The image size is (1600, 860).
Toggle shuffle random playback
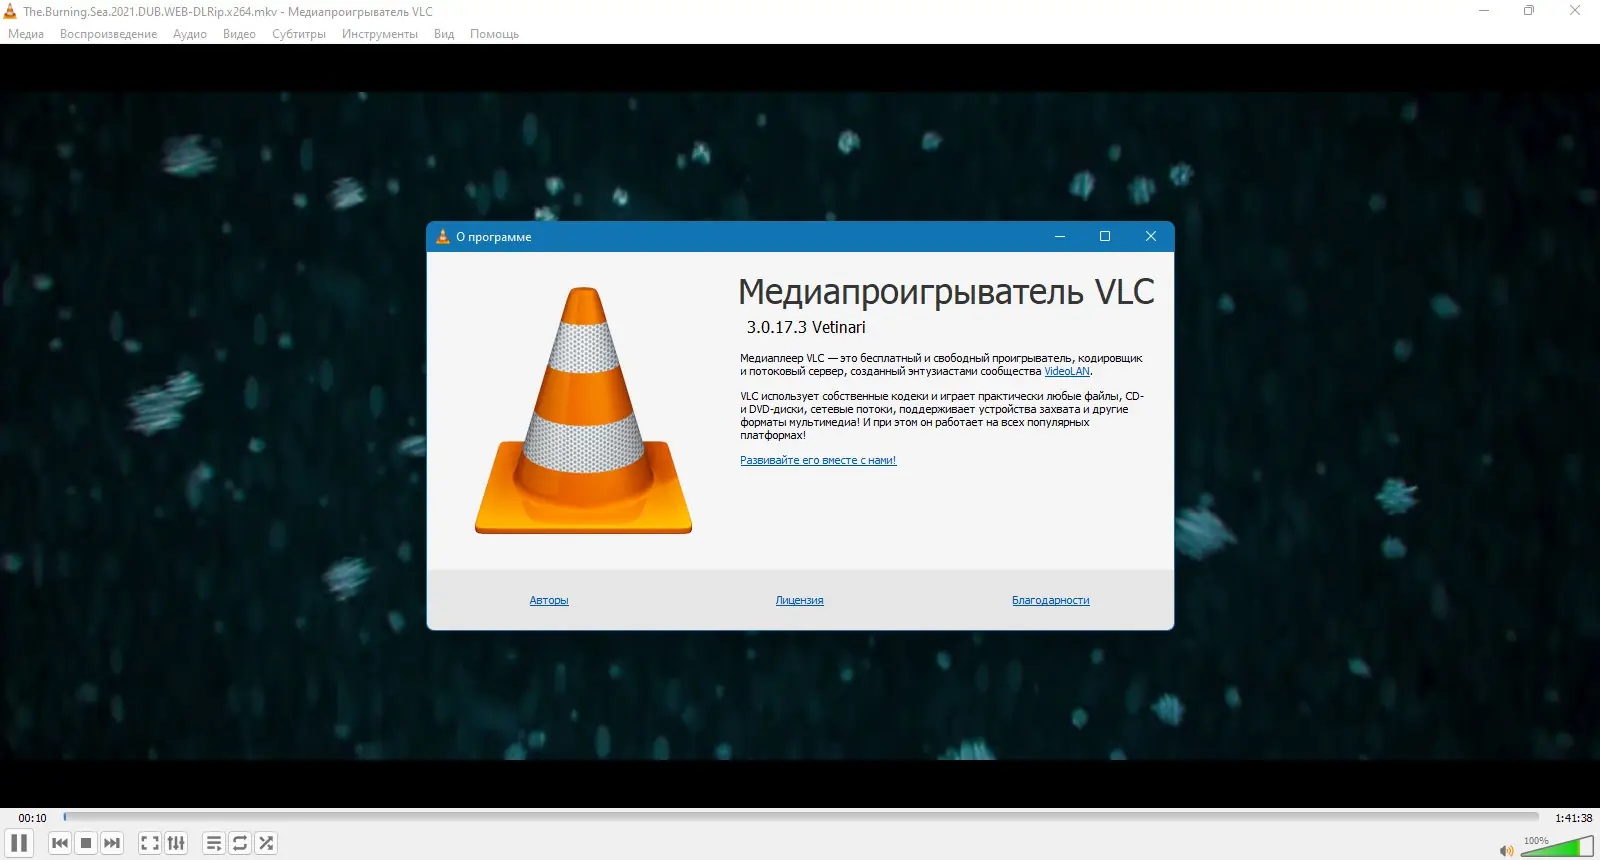click(266, 843)
